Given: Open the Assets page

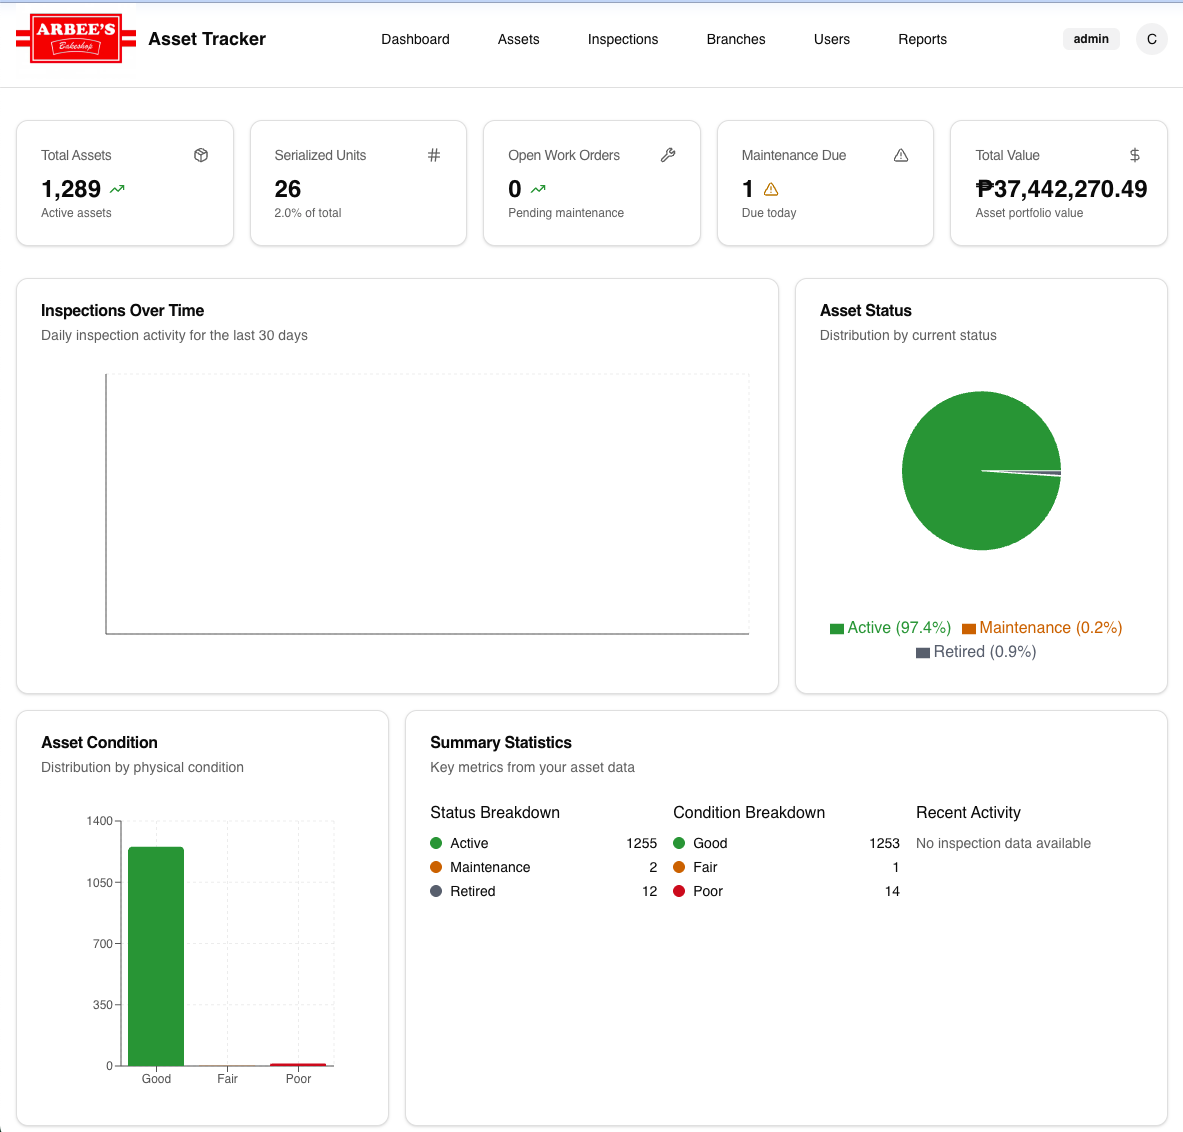Looking at the screenshot, I should click(x=518, y=39).
